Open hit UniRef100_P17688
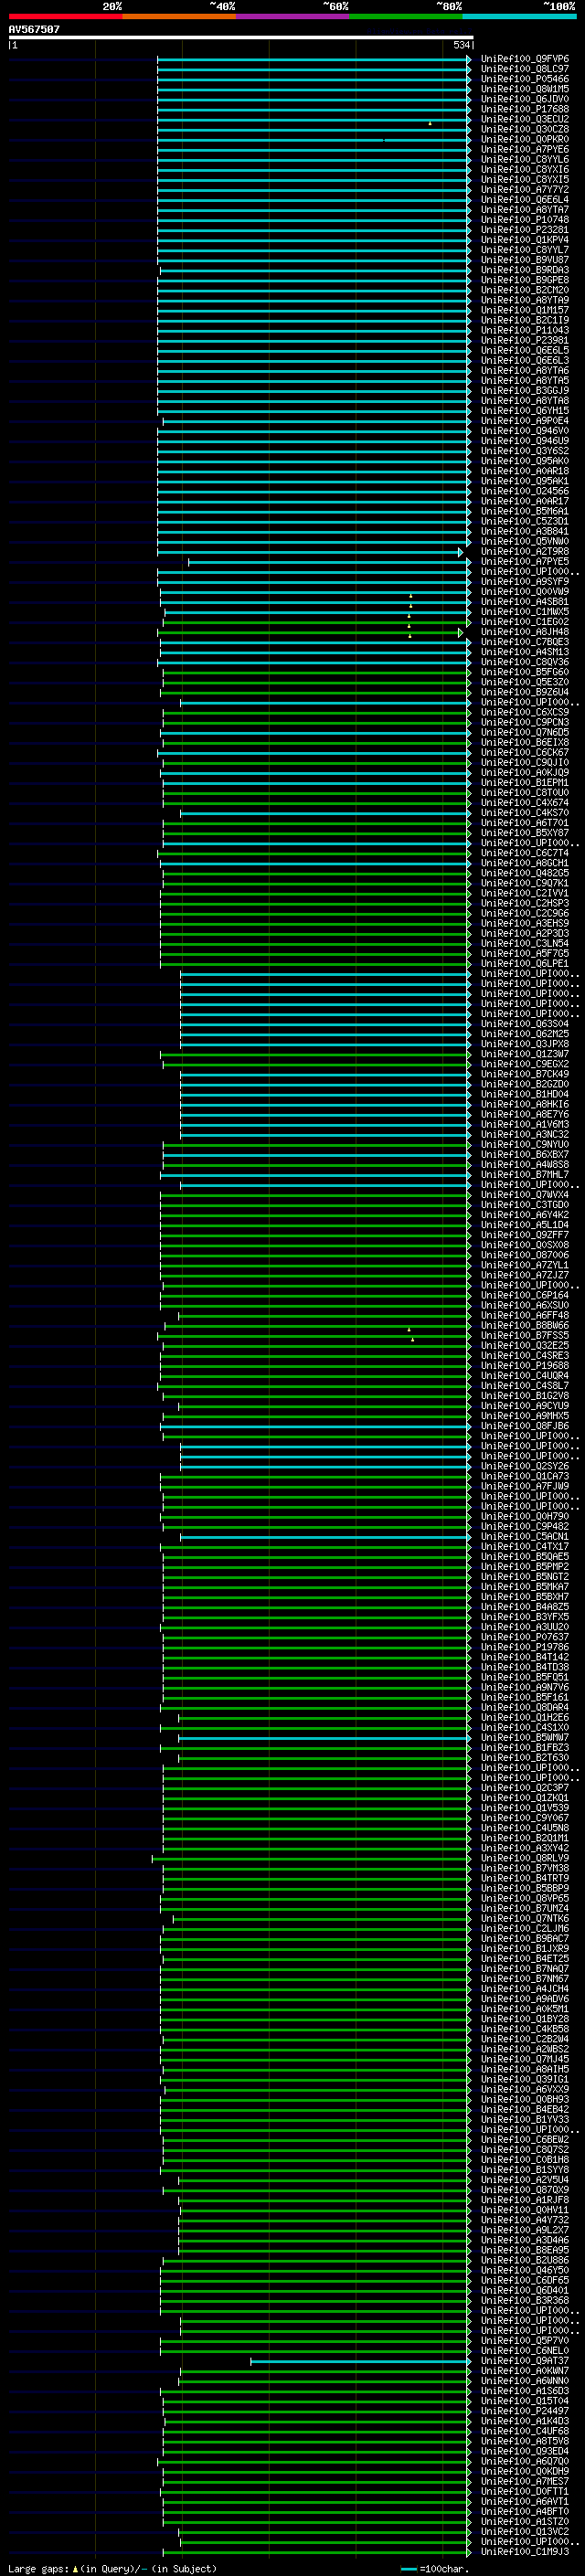585x2576 pixels. point(524,109)
